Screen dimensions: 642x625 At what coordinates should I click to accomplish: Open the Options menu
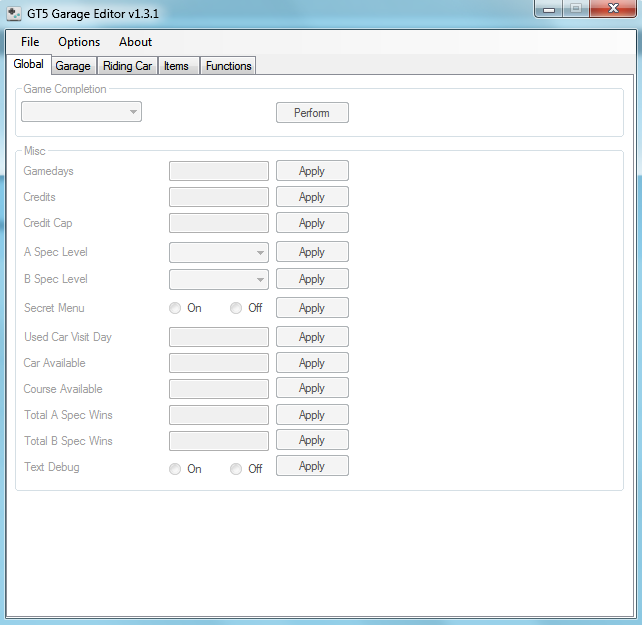[79, 42]
